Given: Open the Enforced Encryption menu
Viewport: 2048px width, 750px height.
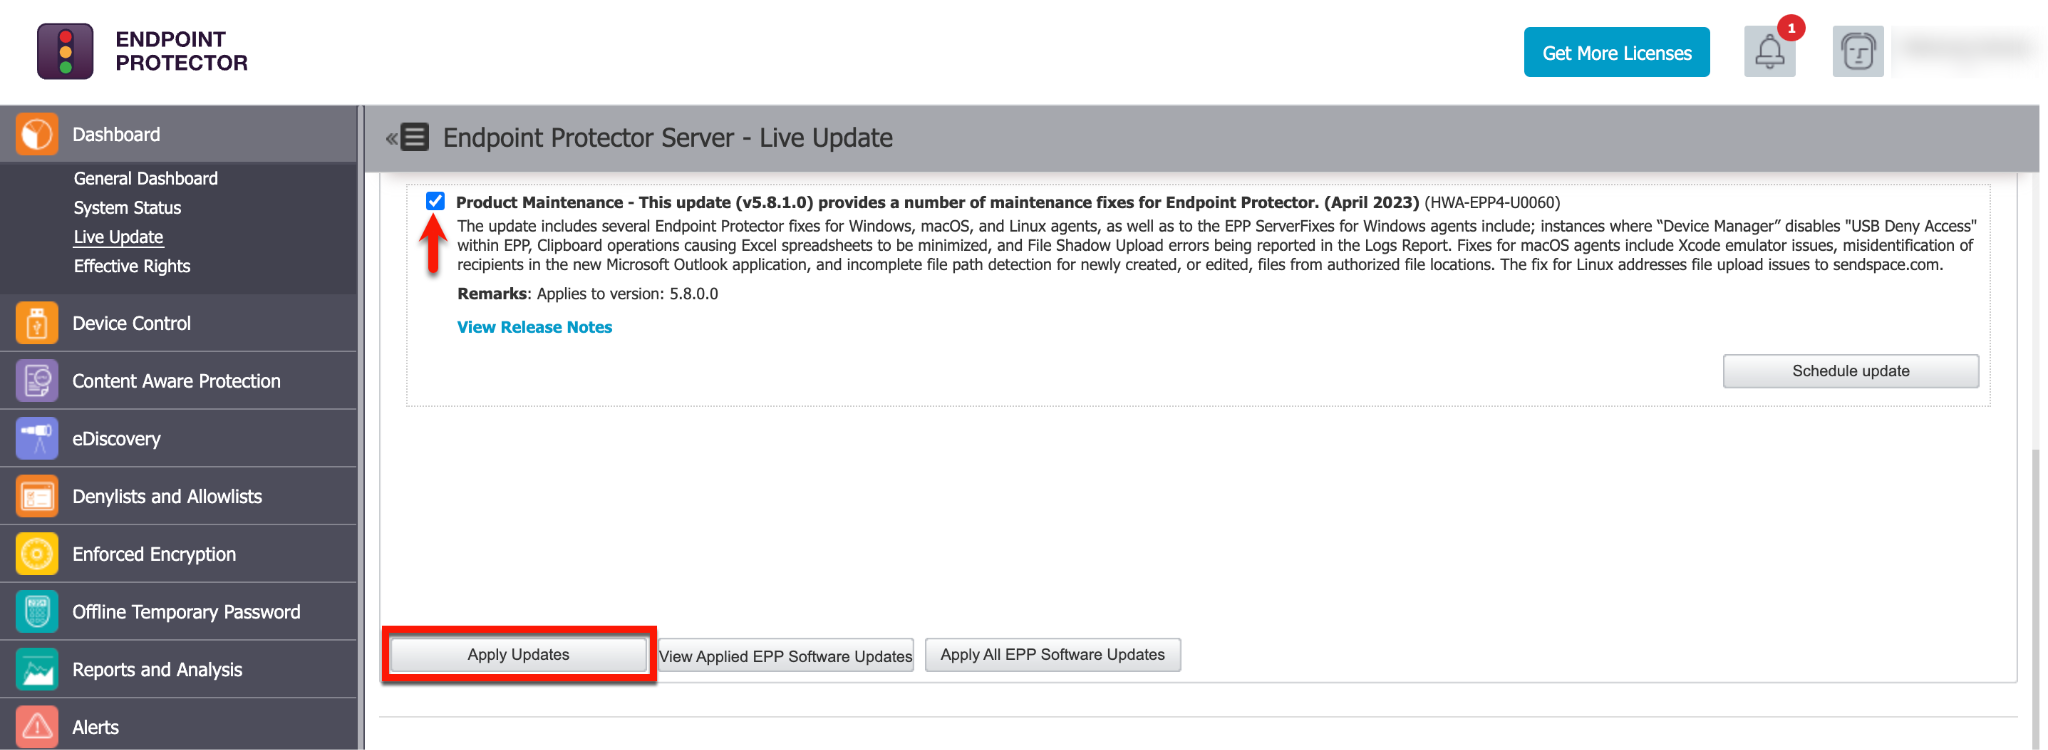Looking at the screenshot, I should point(178,554).
